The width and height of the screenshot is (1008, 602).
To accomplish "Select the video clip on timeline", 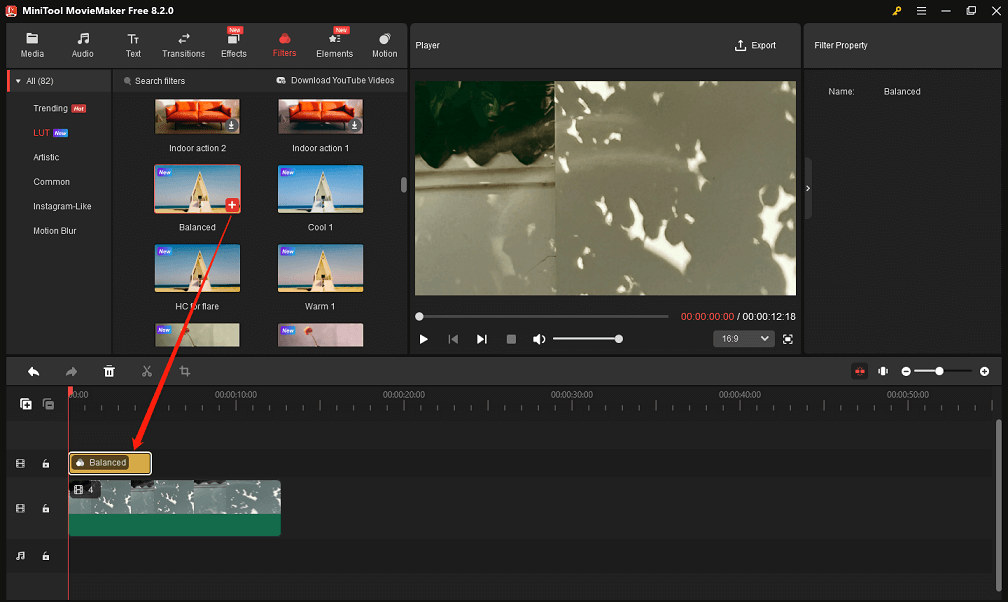I will point(174,508).
